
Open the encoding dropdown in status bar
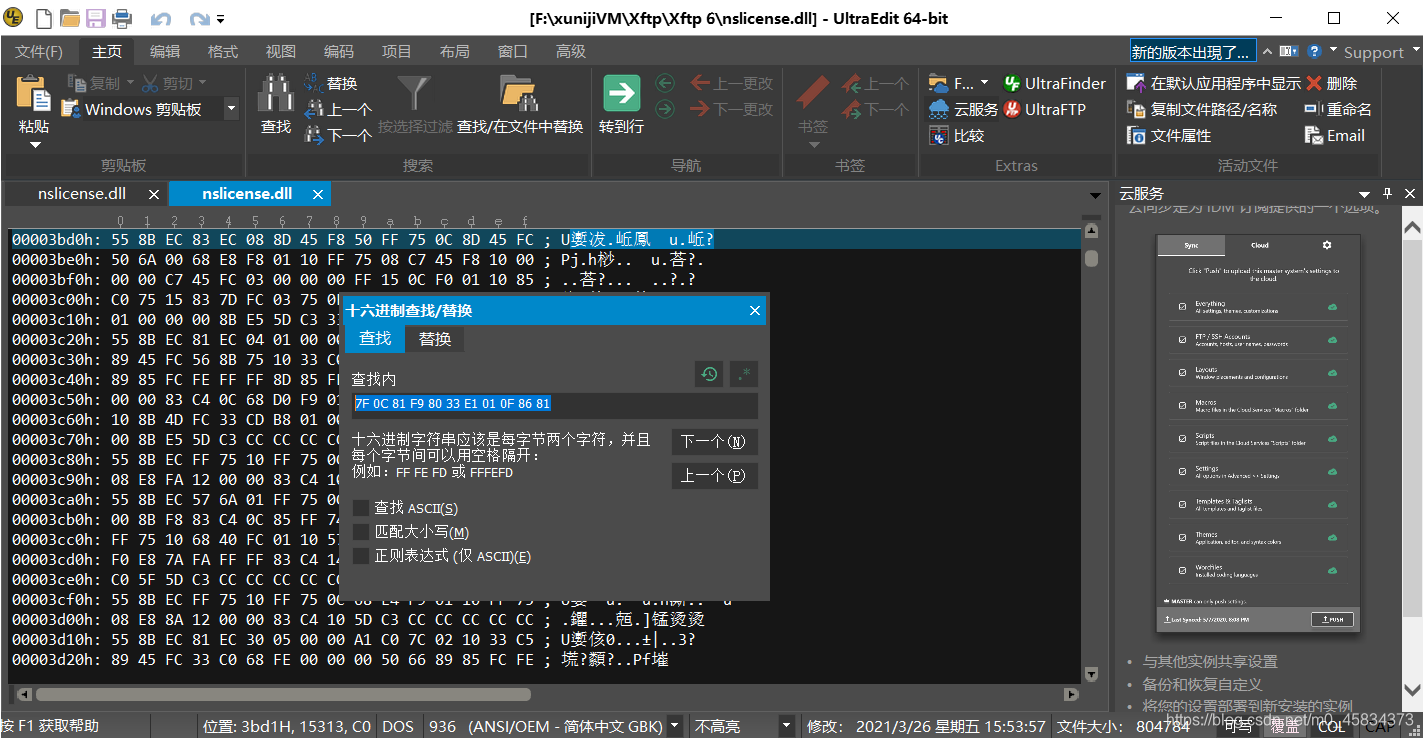pyautogui.click(x=675, y=726)
